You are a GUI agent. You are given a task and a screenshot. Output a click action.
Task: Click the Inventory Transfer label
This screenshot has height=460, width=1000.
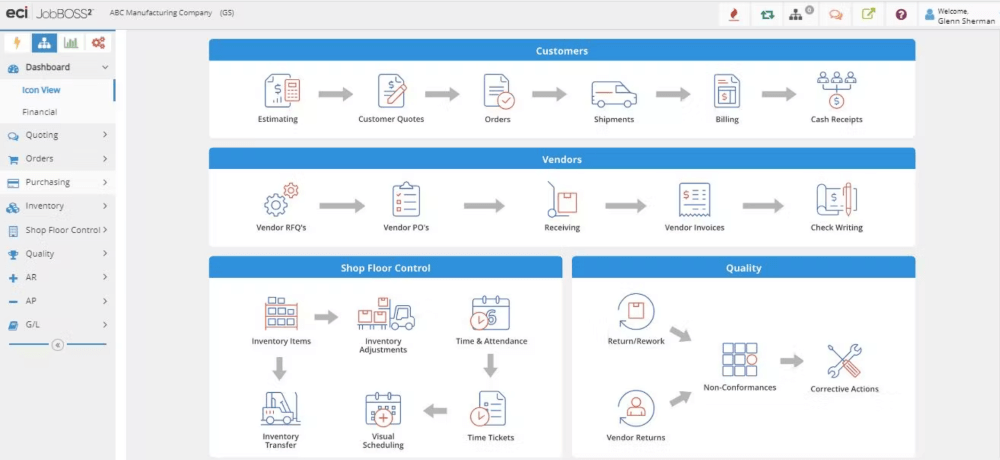tap(281, 441)
